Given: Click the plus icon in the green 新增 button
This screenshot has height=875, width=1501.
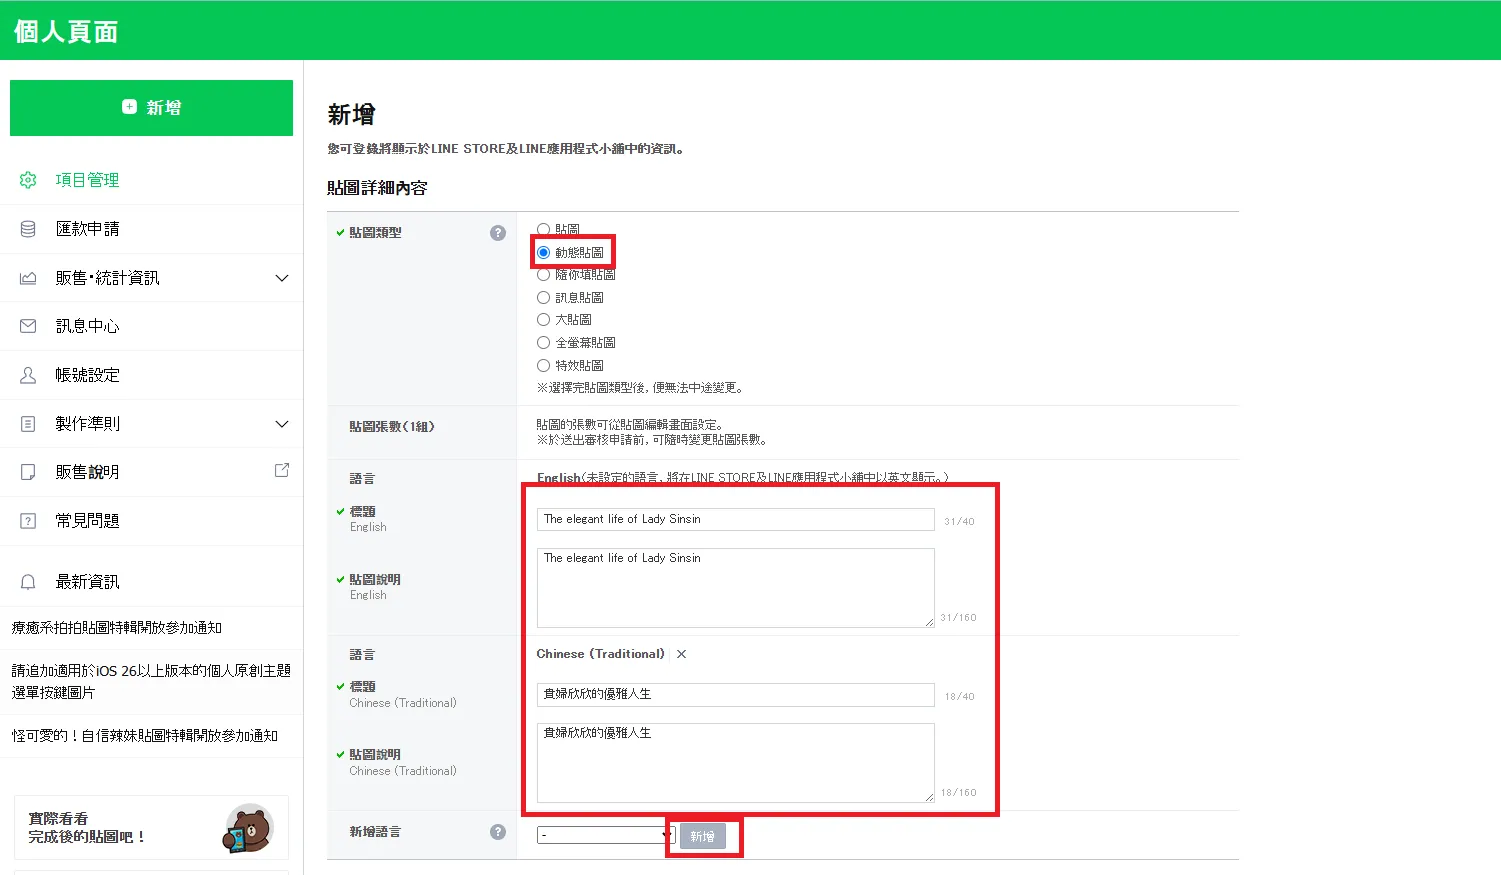Looking at the screenshot, I should (129, 107).
